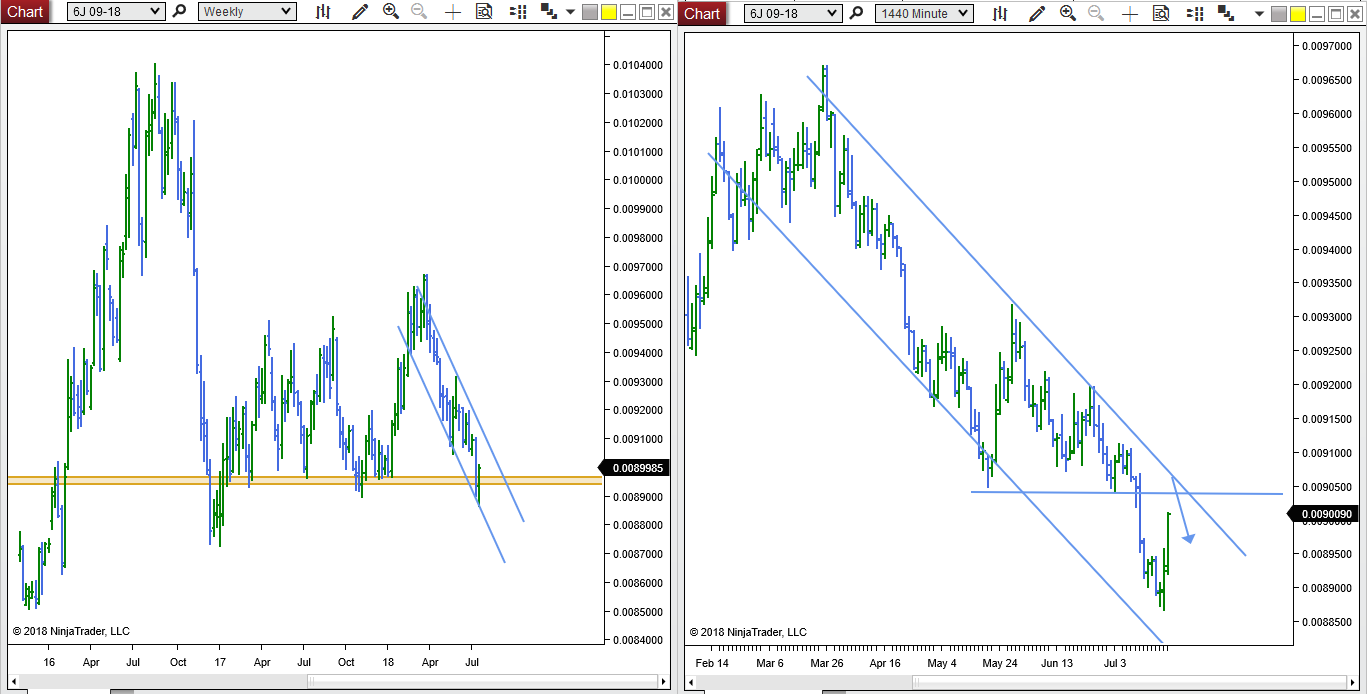Toggle the crosshair cursor in Weekly chart
Screen dimensions: 1367x694
tap(453, 12)
